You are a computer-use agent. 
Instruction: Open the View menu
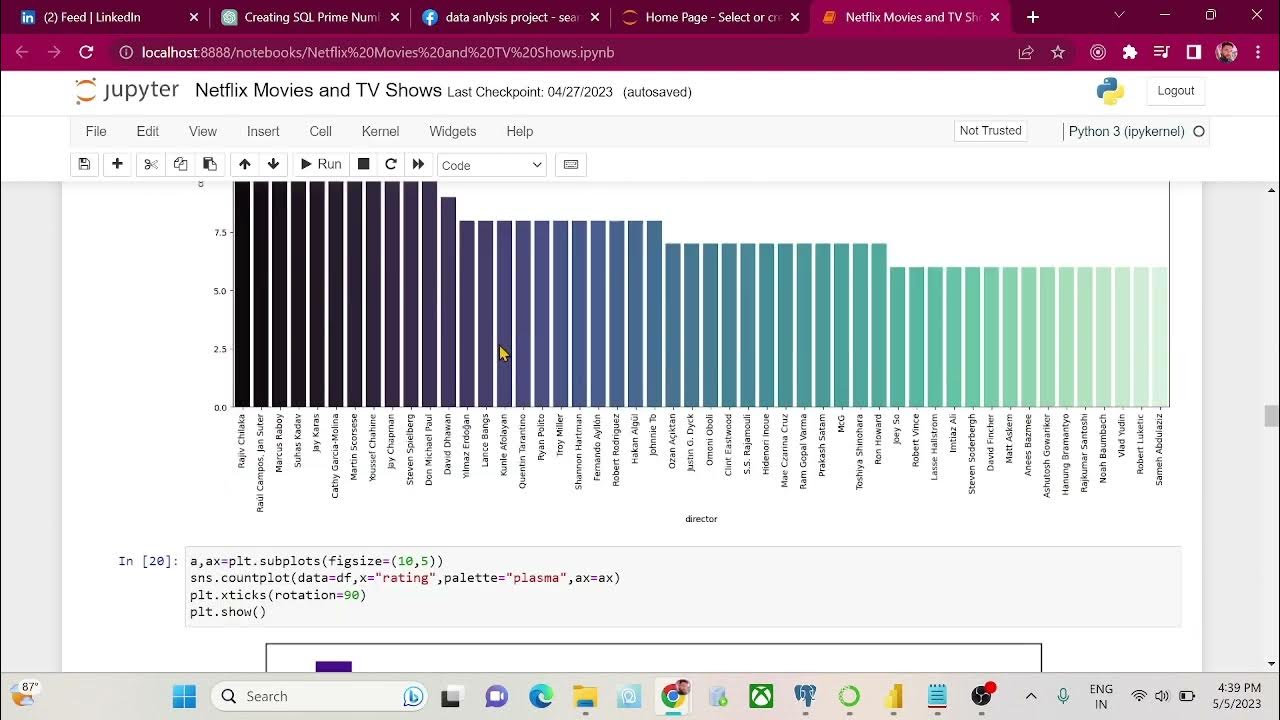click(203, 131)
